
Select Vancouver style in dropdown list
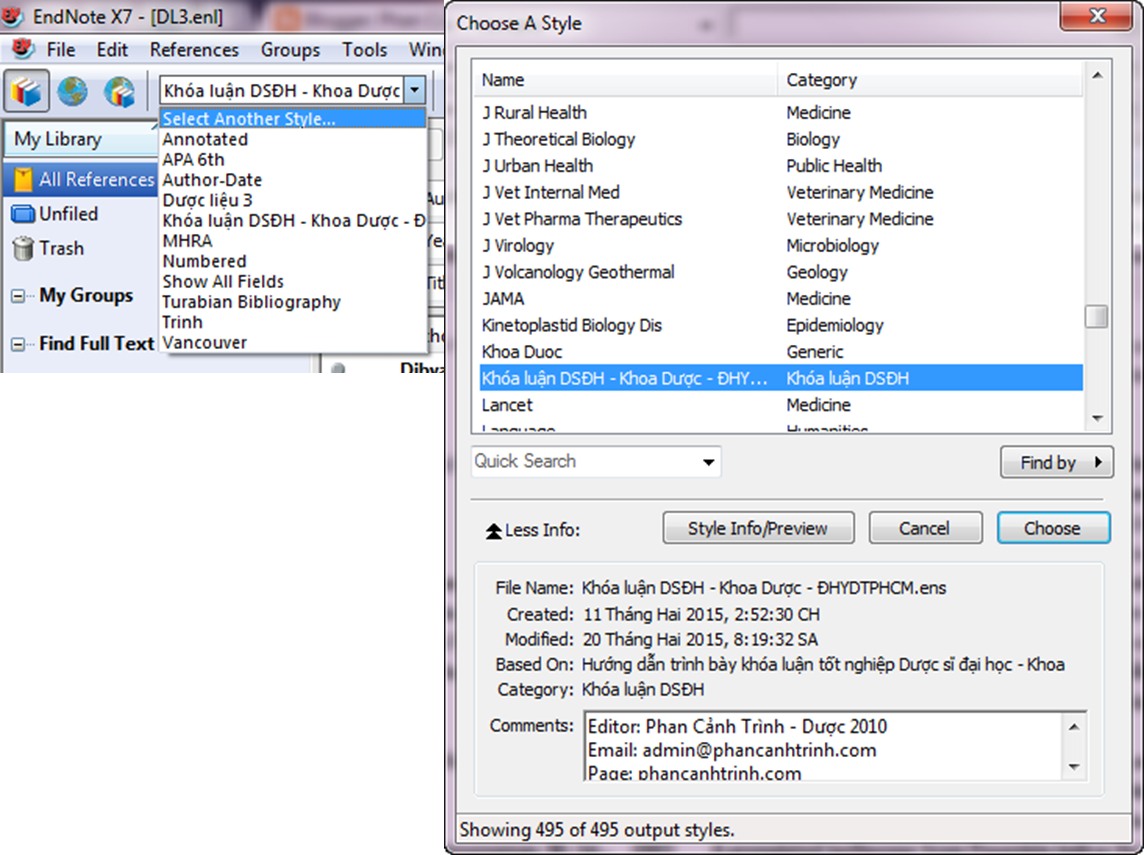click(x=293, y=343)
